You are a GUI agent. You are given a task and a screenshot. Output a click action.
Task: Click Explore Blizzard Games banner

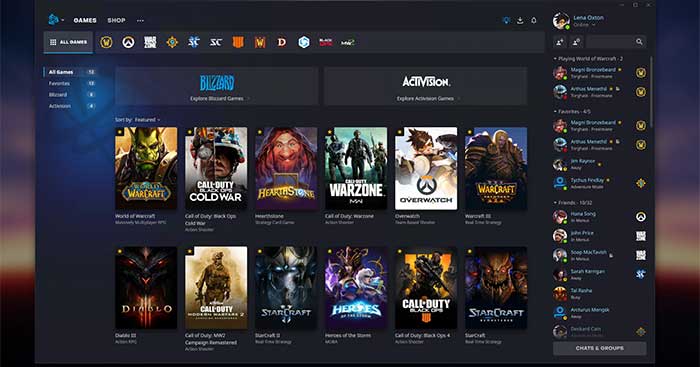pos(217,86)
